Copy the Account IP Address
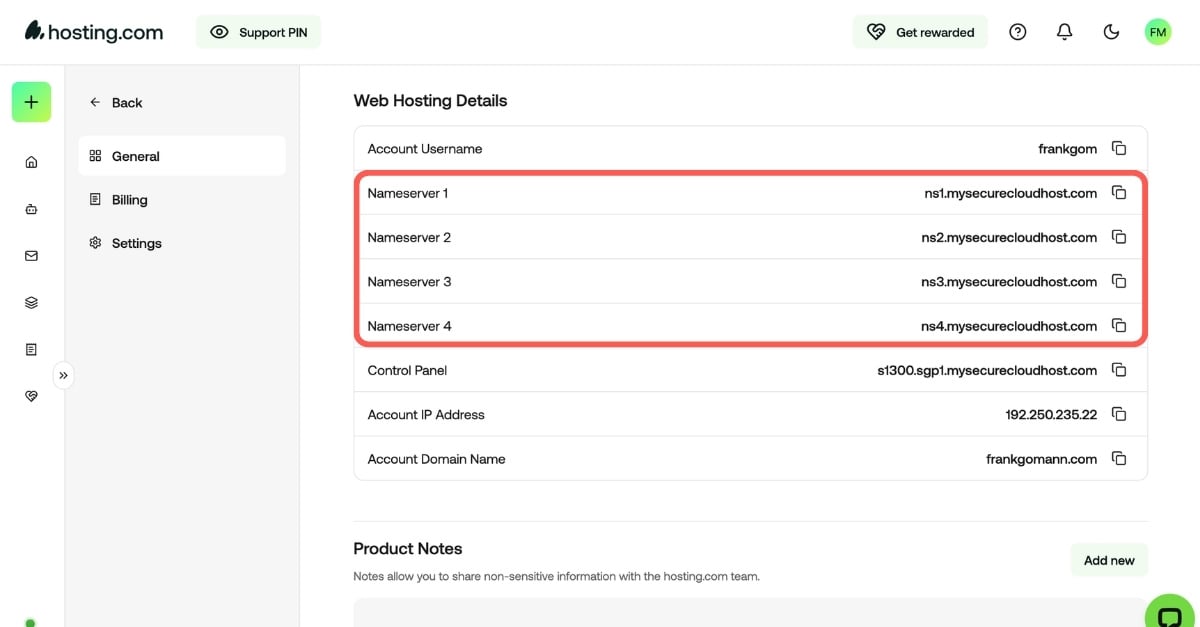Viewport: 1200px width, 627px height. coord(1119,414)
